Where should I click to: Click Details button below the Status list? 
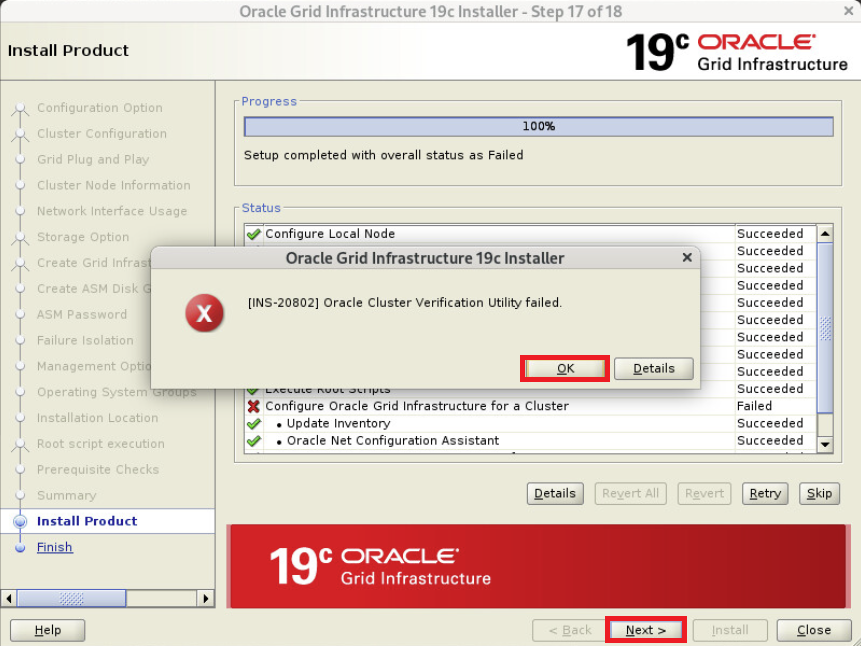pos(555,493)
